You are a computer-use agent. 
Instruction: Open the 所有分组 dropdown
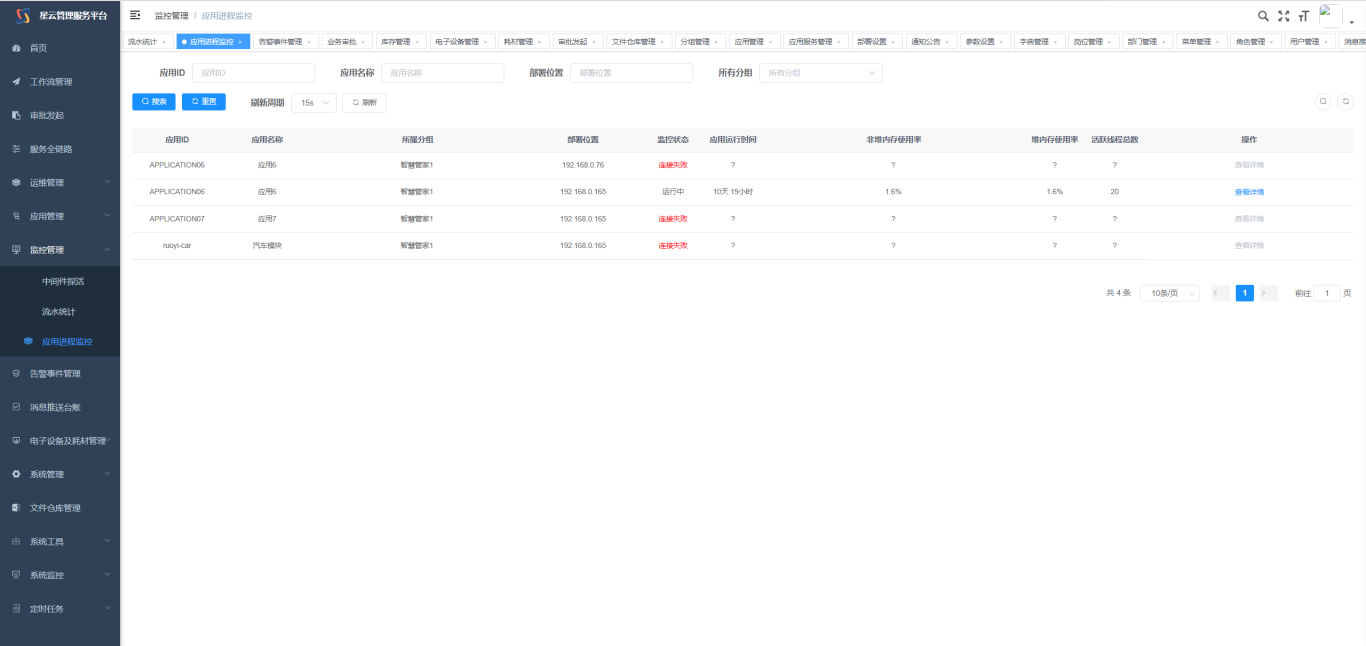tap(820, 73)
